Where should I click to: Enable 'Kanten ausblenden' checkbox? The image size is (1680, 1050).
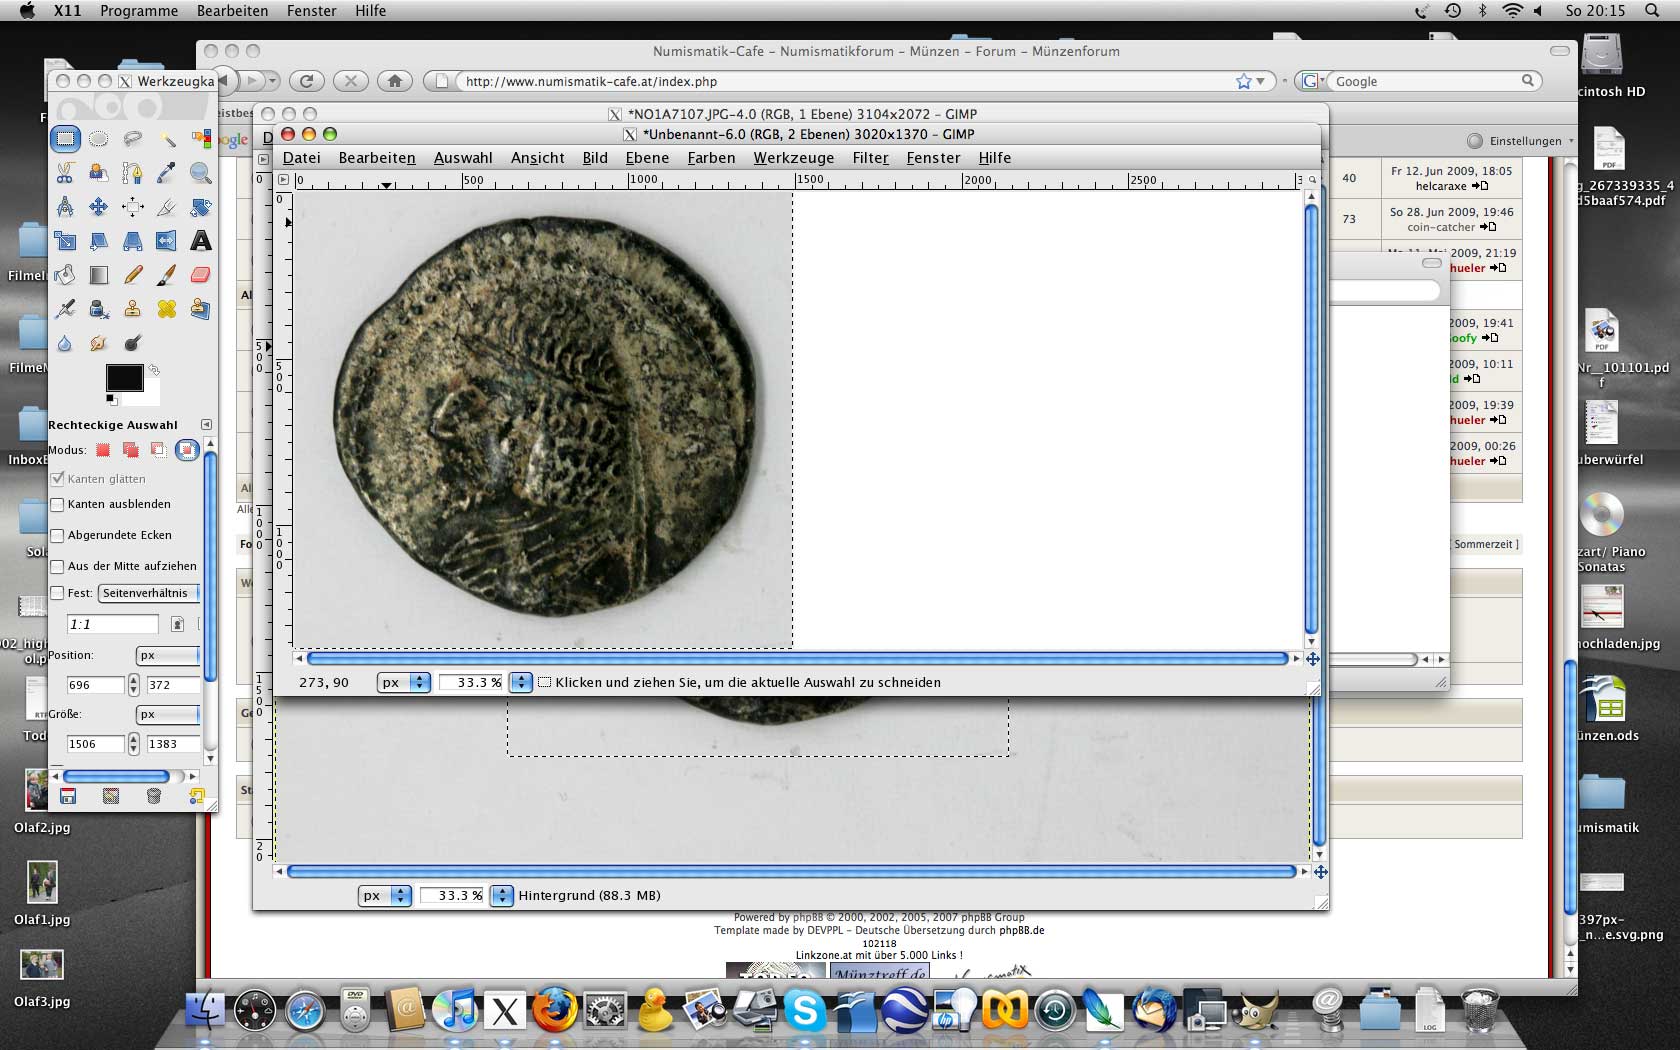click(x=58, y=505)
